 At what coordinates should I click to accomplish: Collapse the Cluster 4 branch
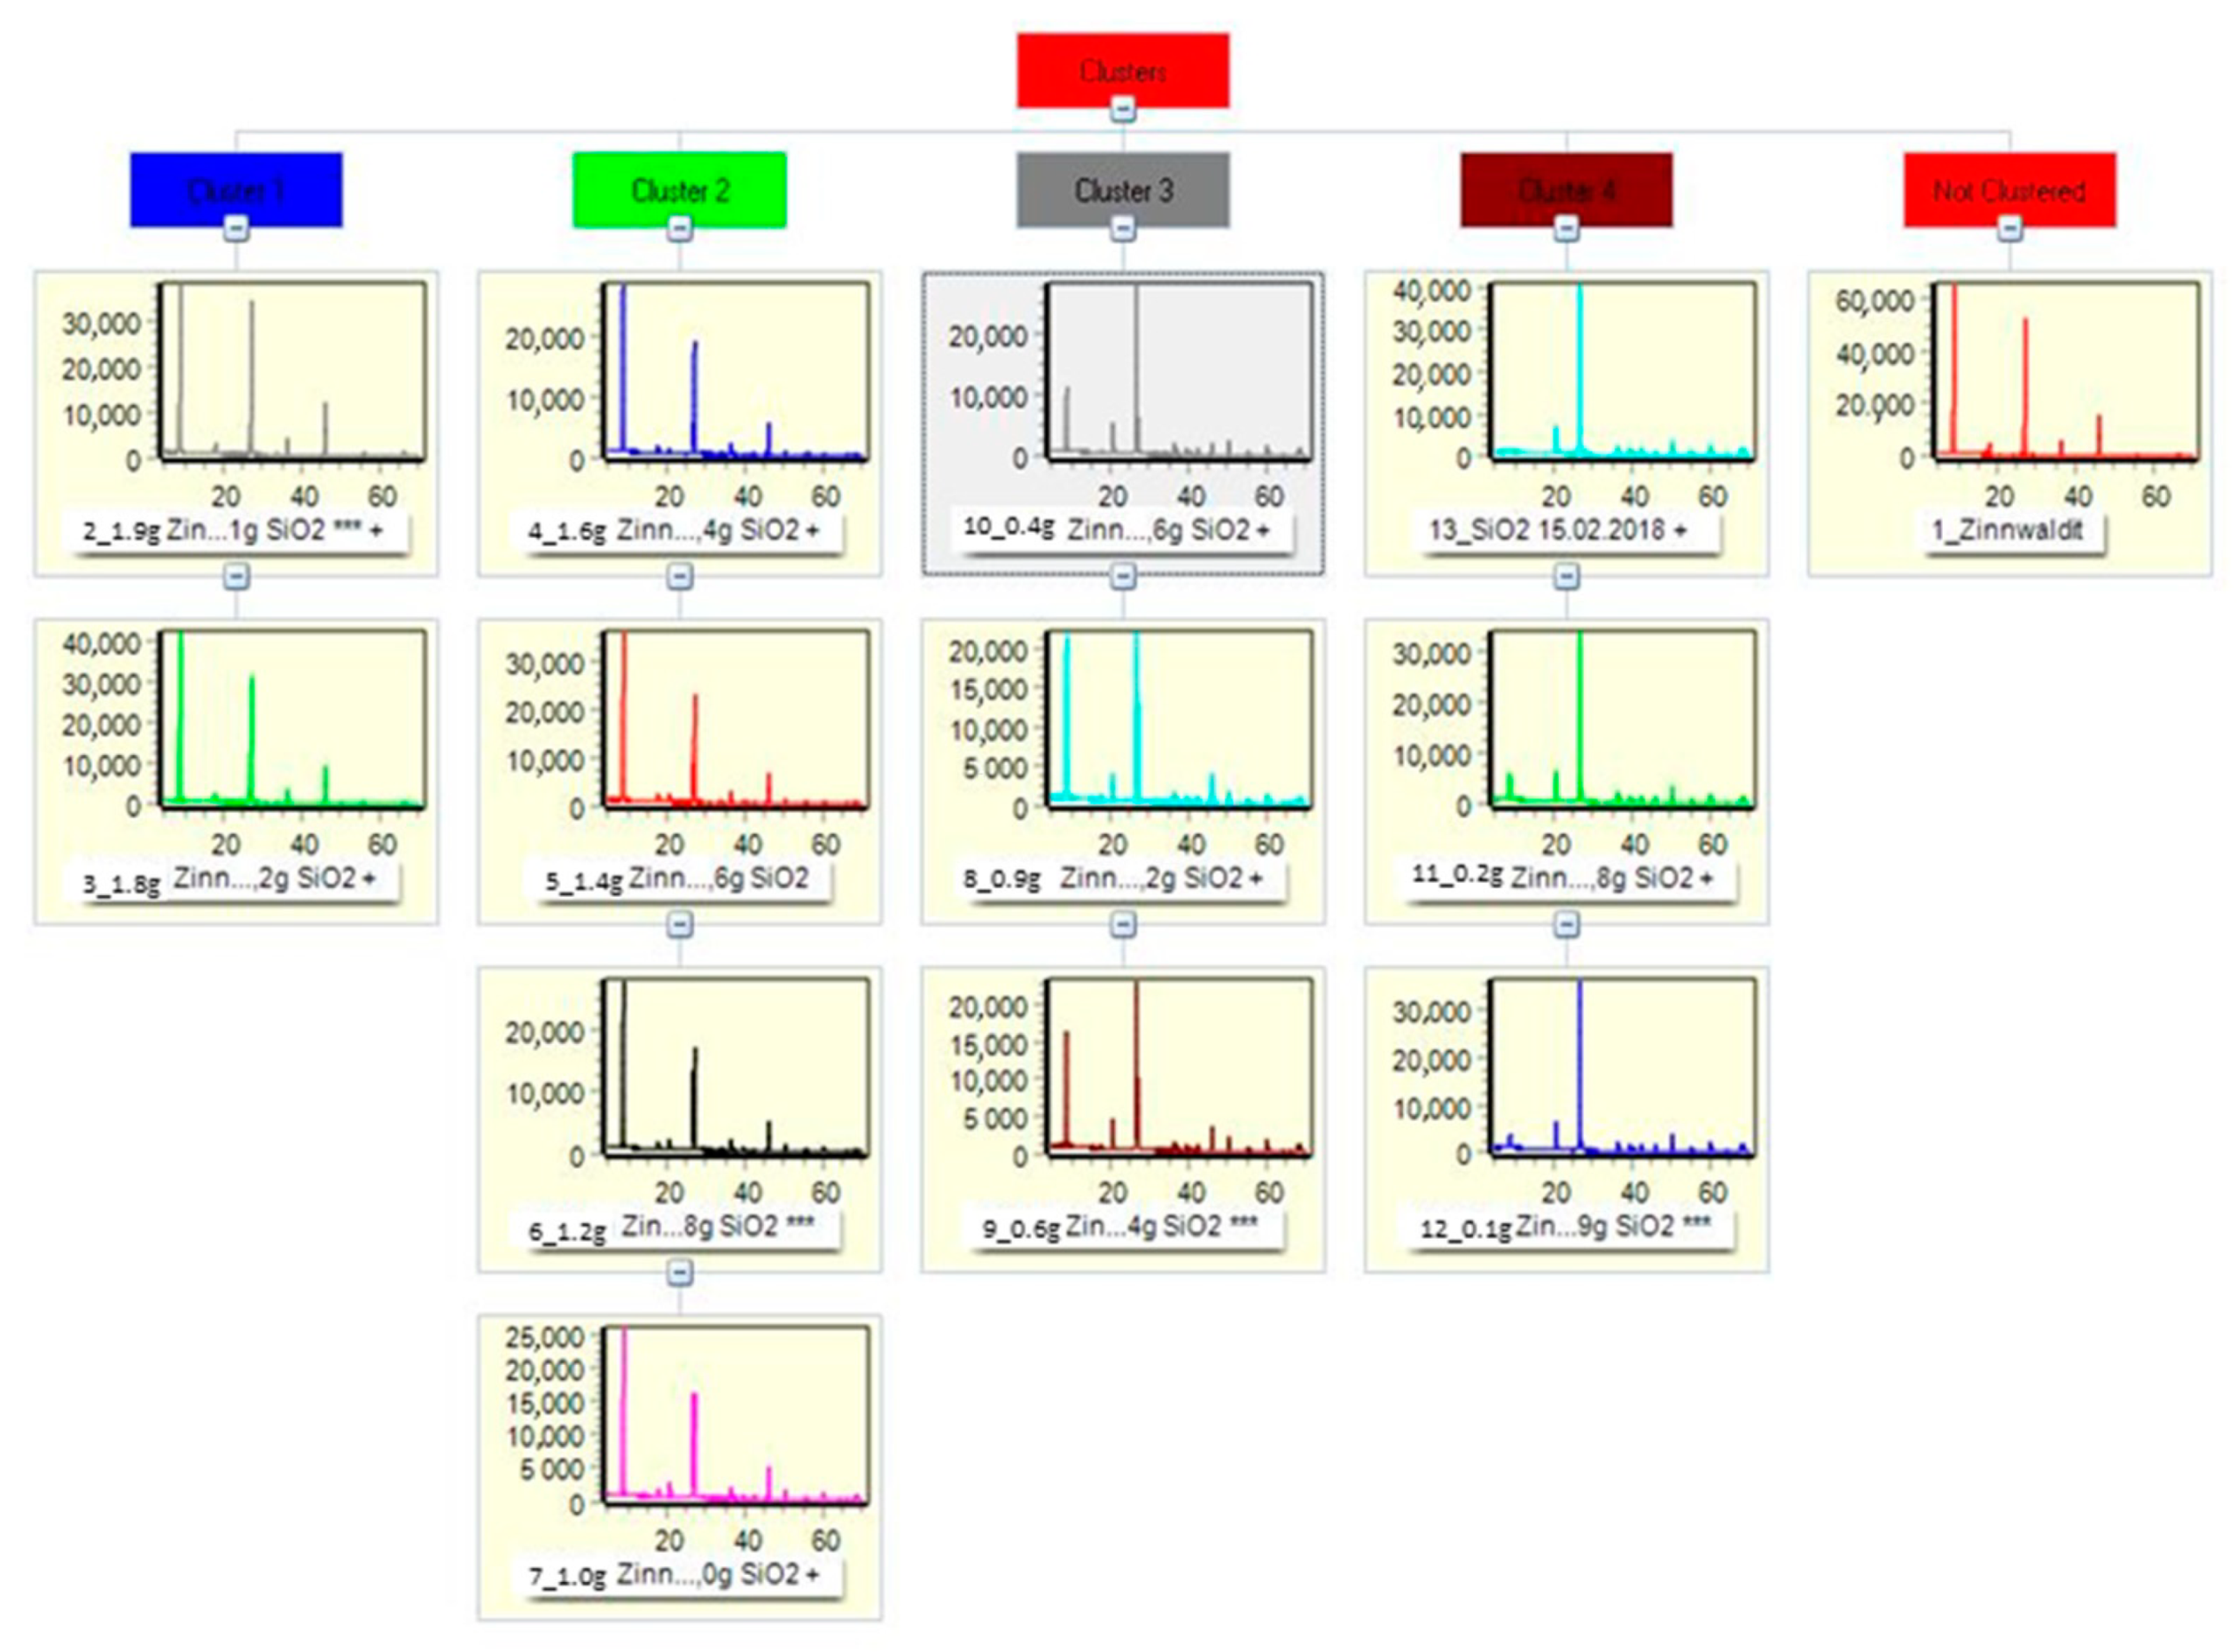[1566, 229]
